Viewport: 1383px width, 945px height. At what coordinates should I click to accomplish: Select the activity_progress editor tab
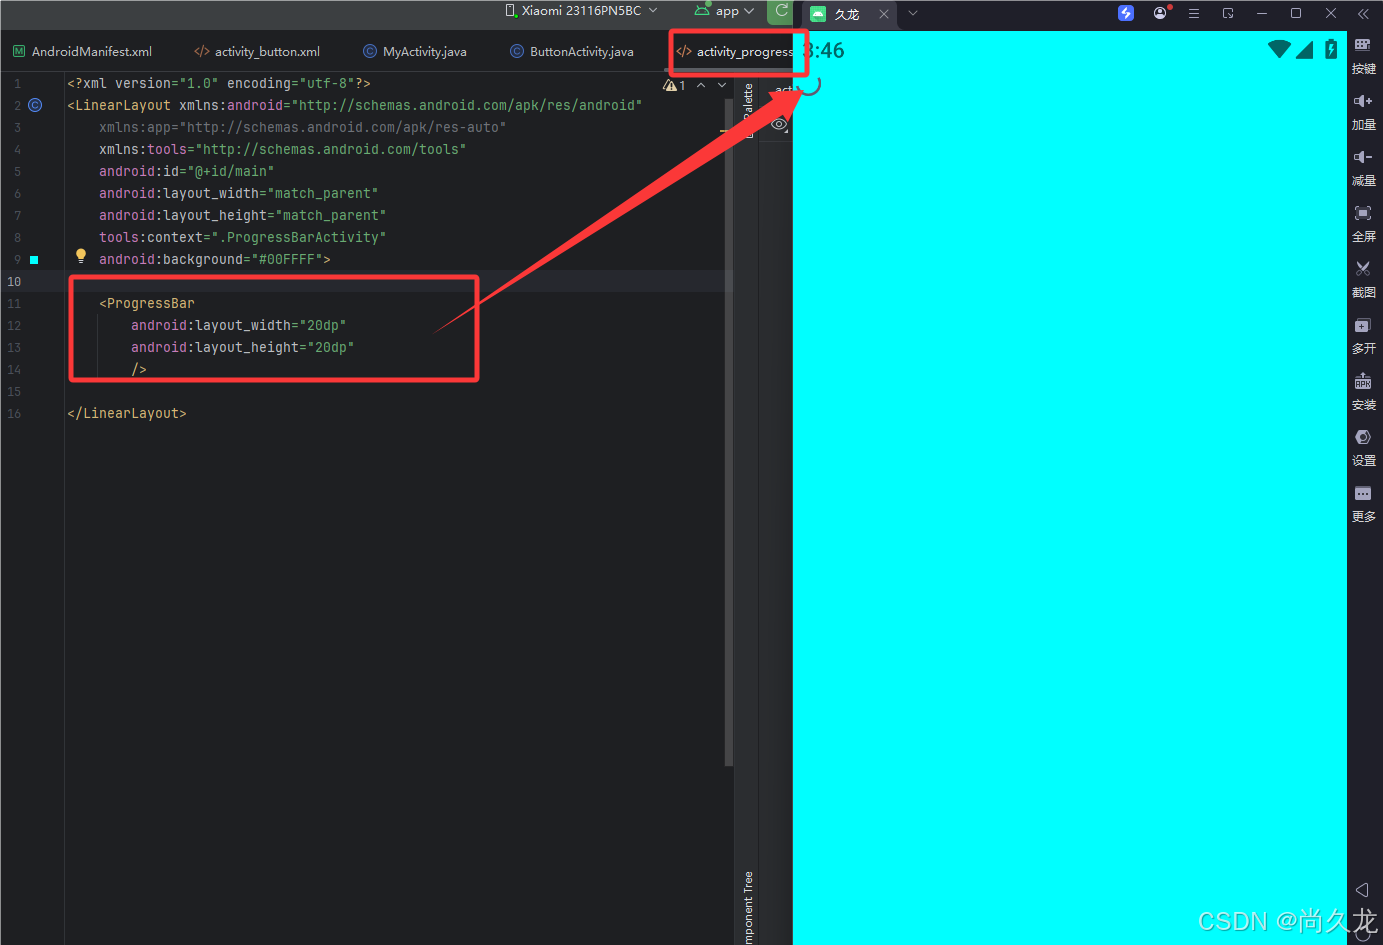[735, 51]
